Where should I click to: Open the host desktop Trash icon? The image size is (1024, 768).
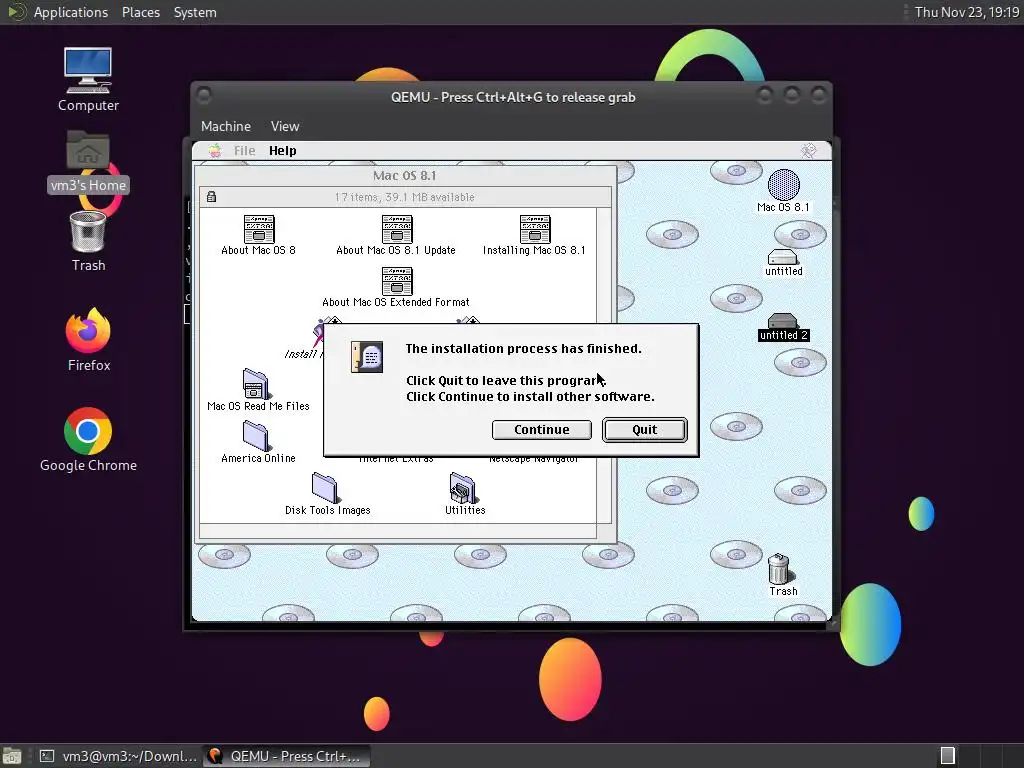[88, 231]
